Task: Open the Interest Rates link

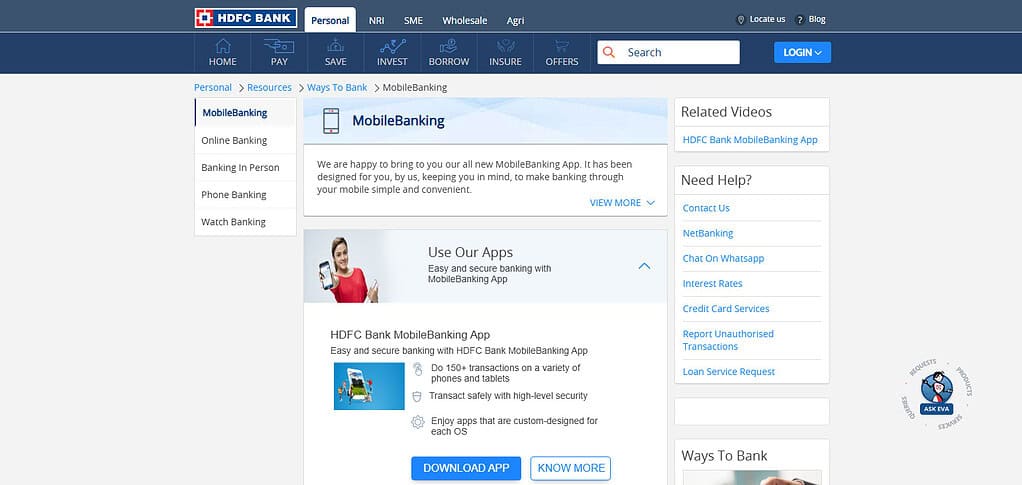Action: tap(712, 284)
